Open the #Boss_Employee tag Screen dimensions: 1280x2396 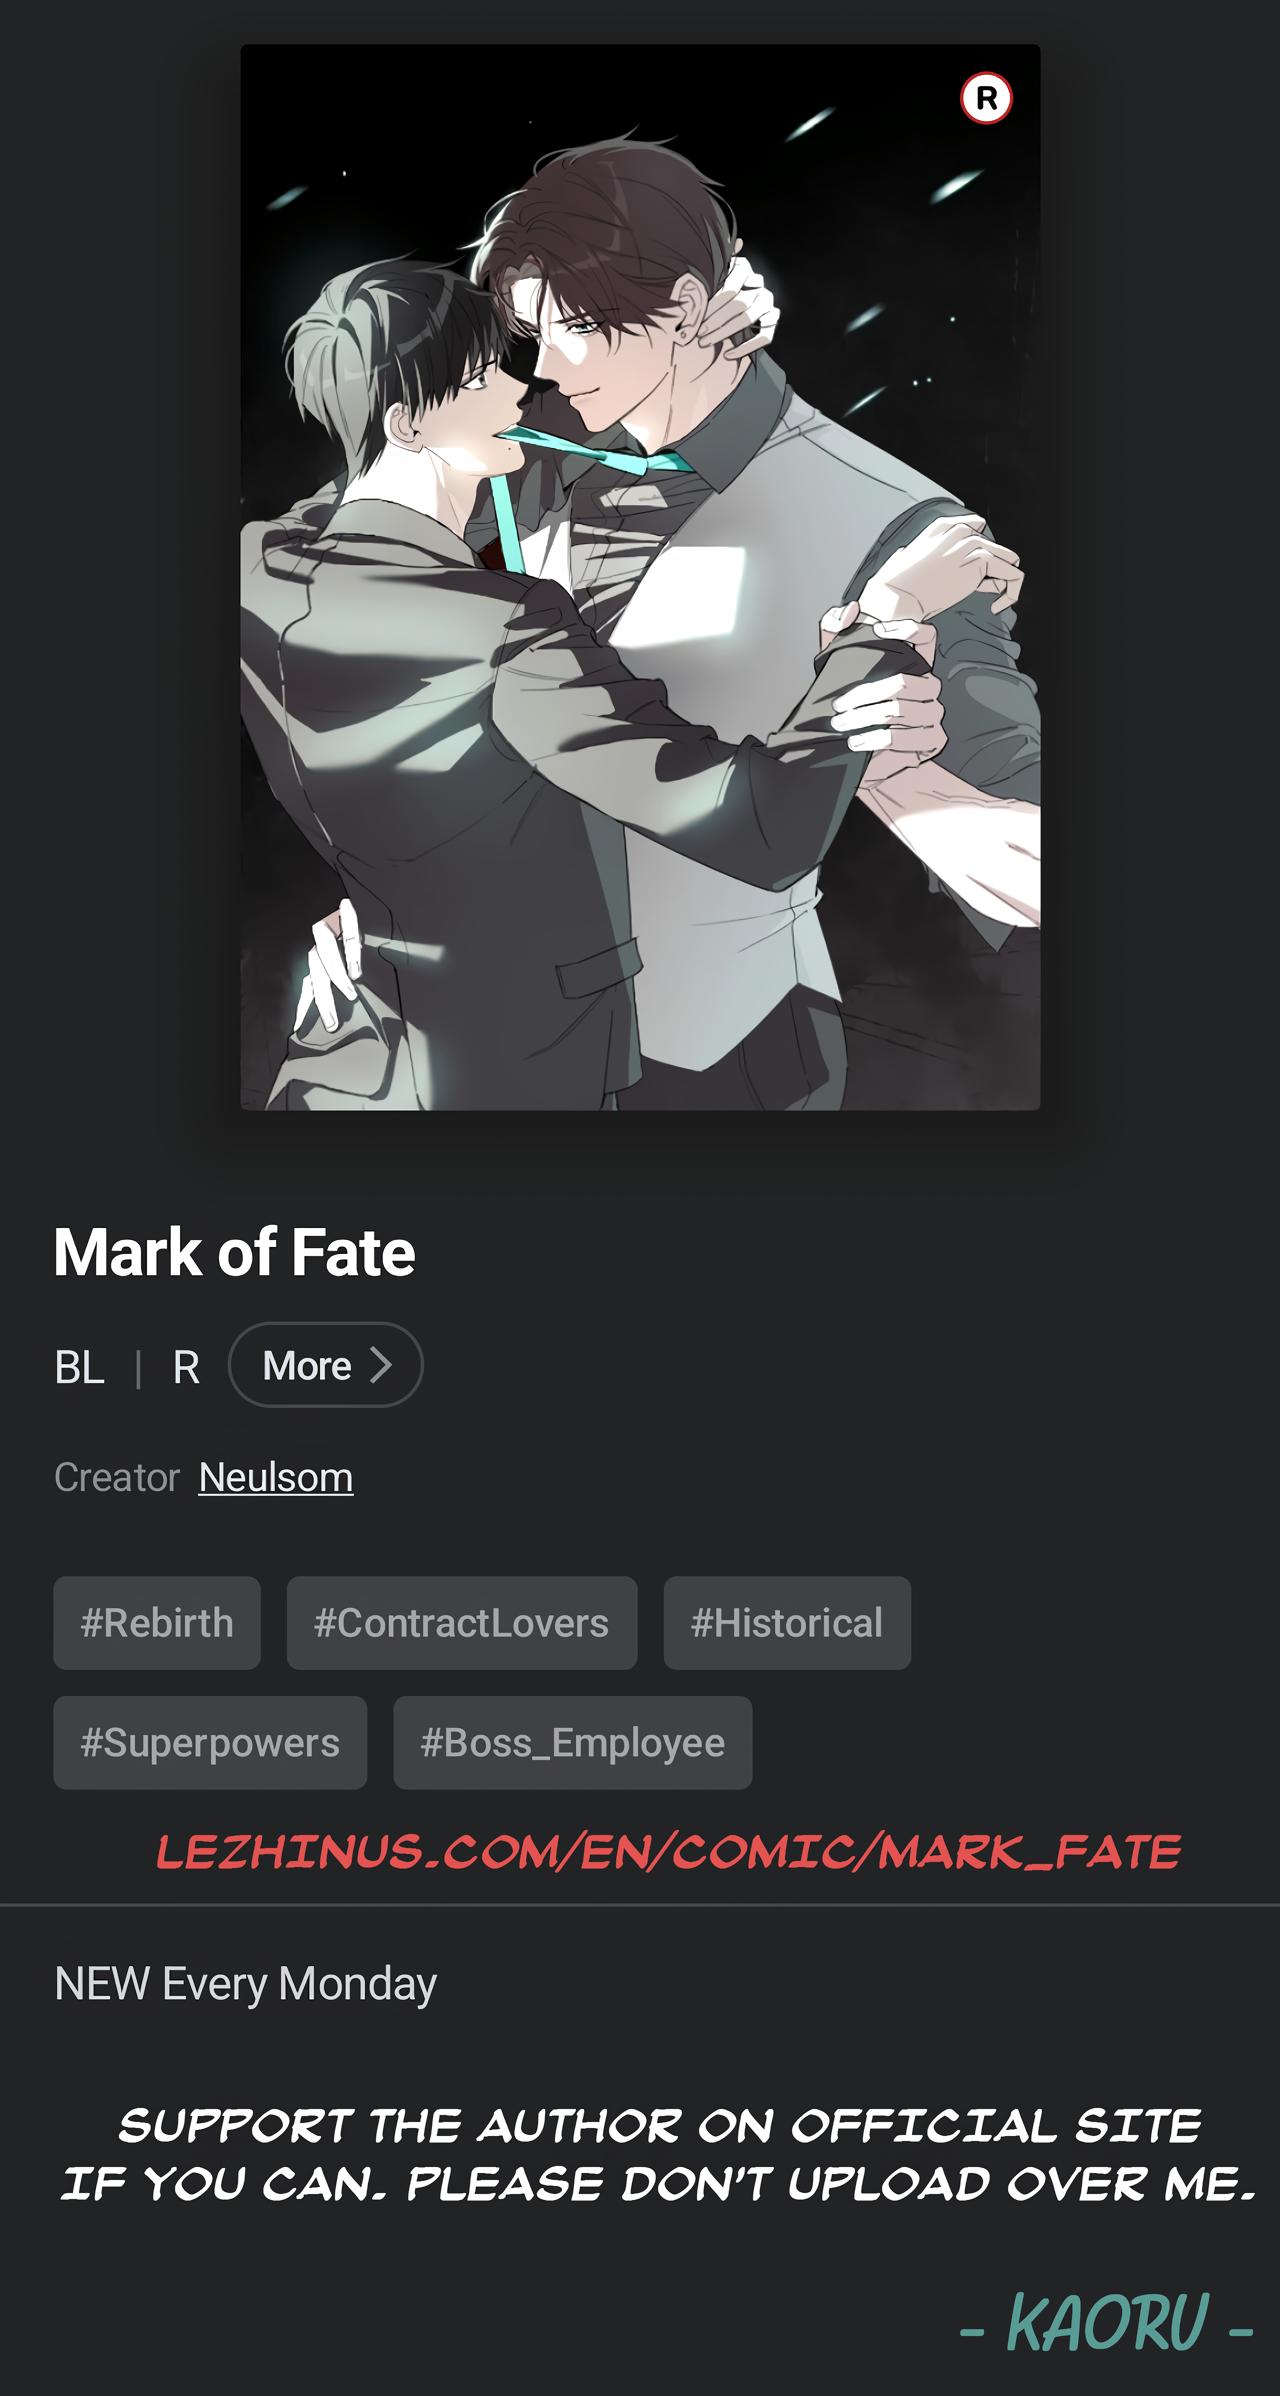tap(573, 1742)
